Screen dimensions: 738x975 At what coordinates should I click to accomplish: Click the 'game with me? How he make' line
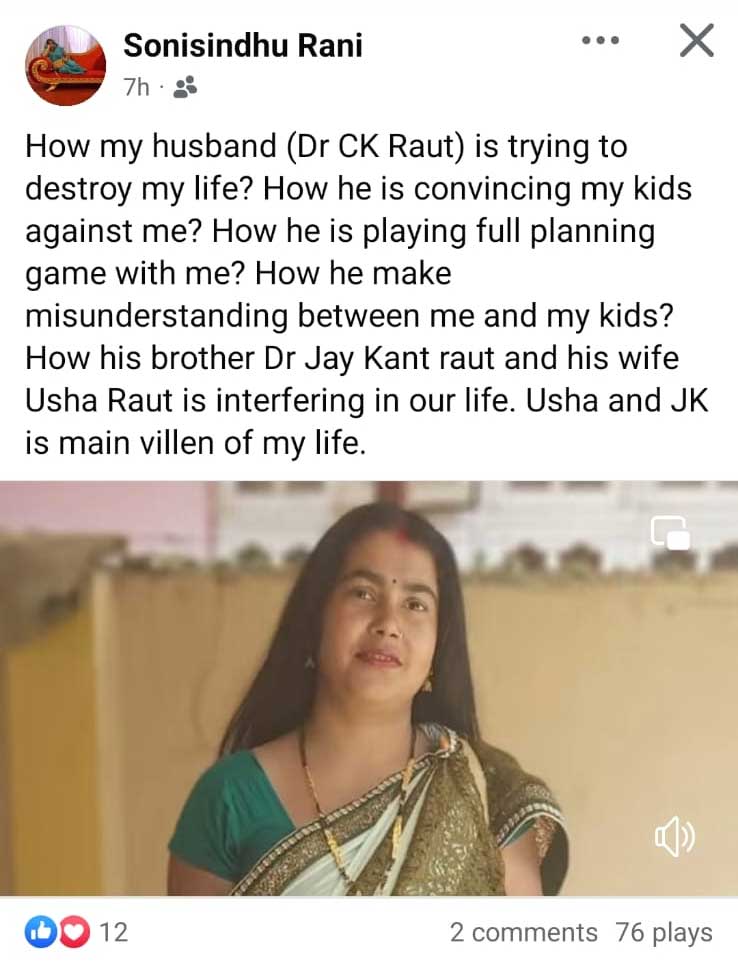coord(238,274)
